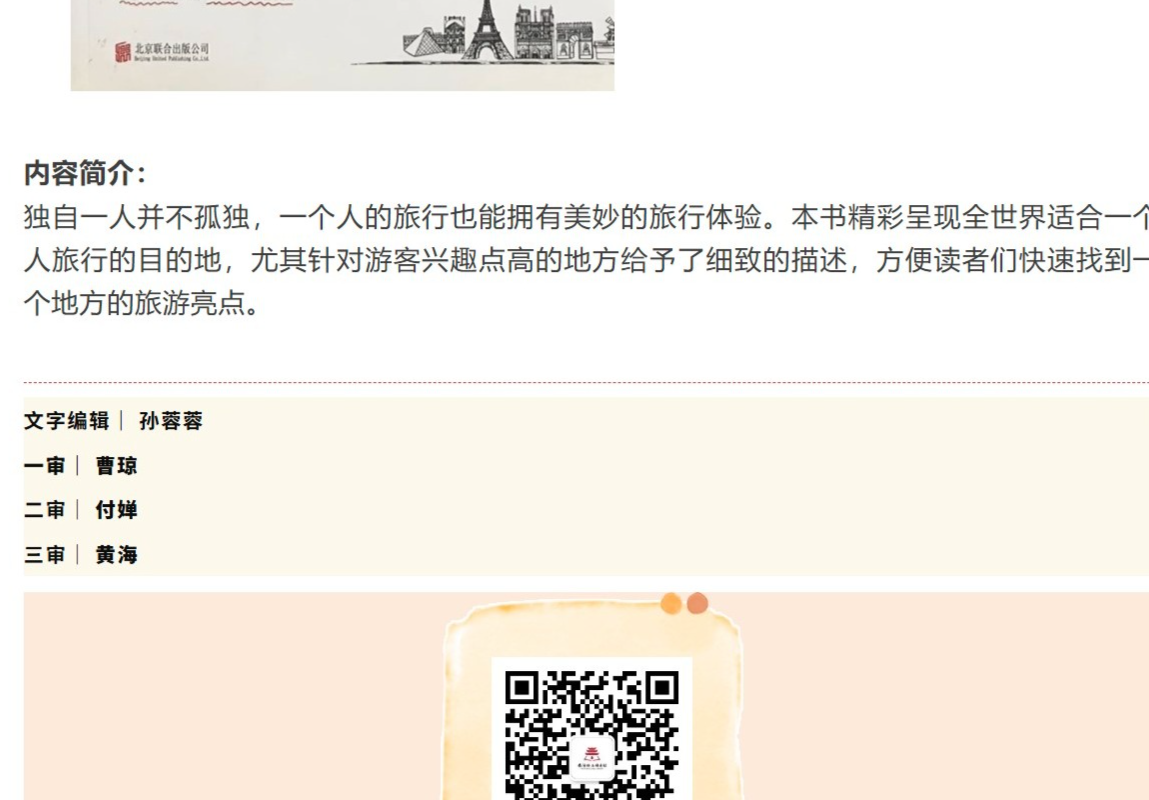1149x800 pixels.
Task: Click the 三审 label
Action: click(x=45, y=555)
